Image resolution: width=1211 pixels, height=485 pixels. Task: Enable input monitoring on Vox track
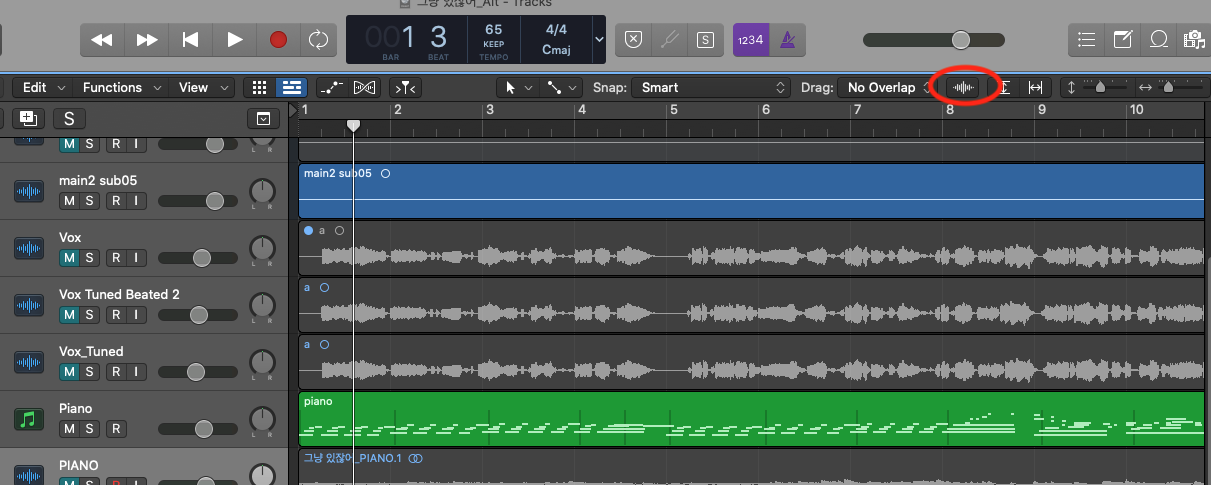(x=136, y=258)
